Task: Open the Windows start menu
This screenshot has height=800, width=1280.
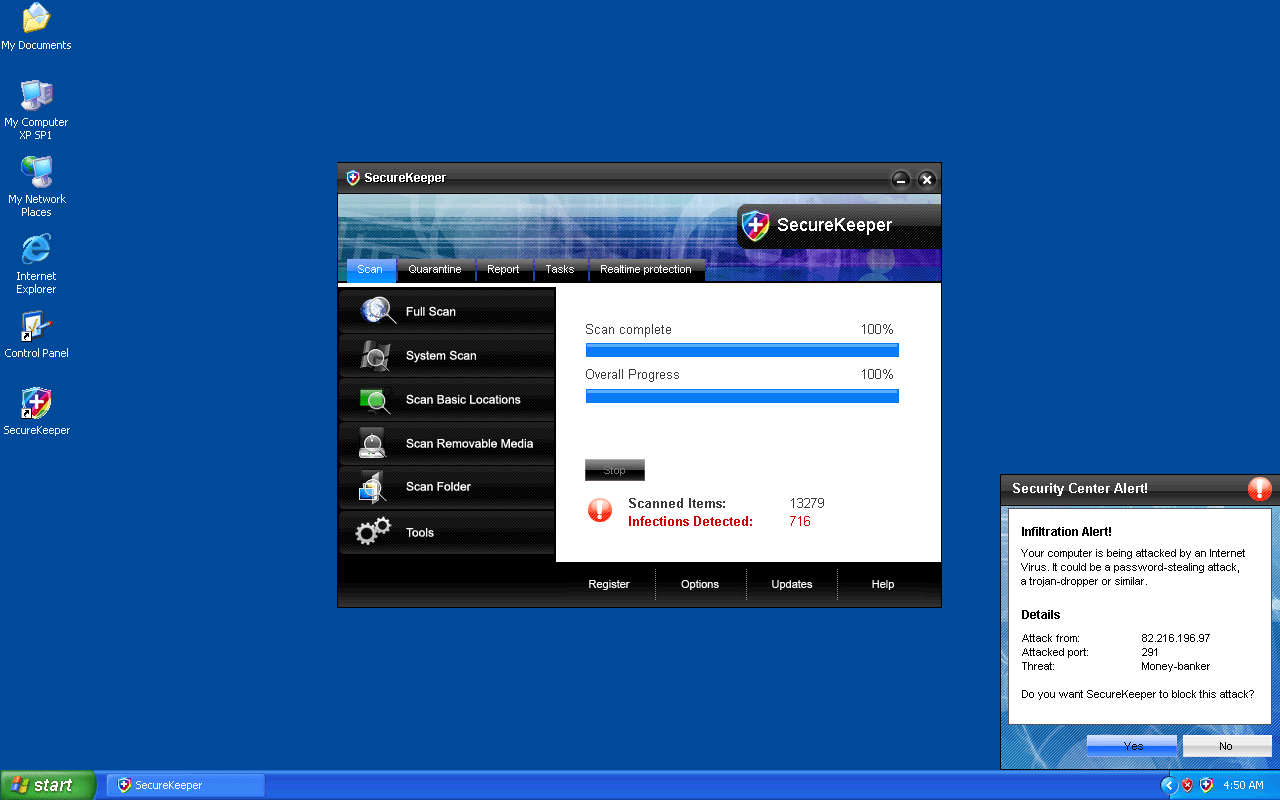Action: point(47,785)
